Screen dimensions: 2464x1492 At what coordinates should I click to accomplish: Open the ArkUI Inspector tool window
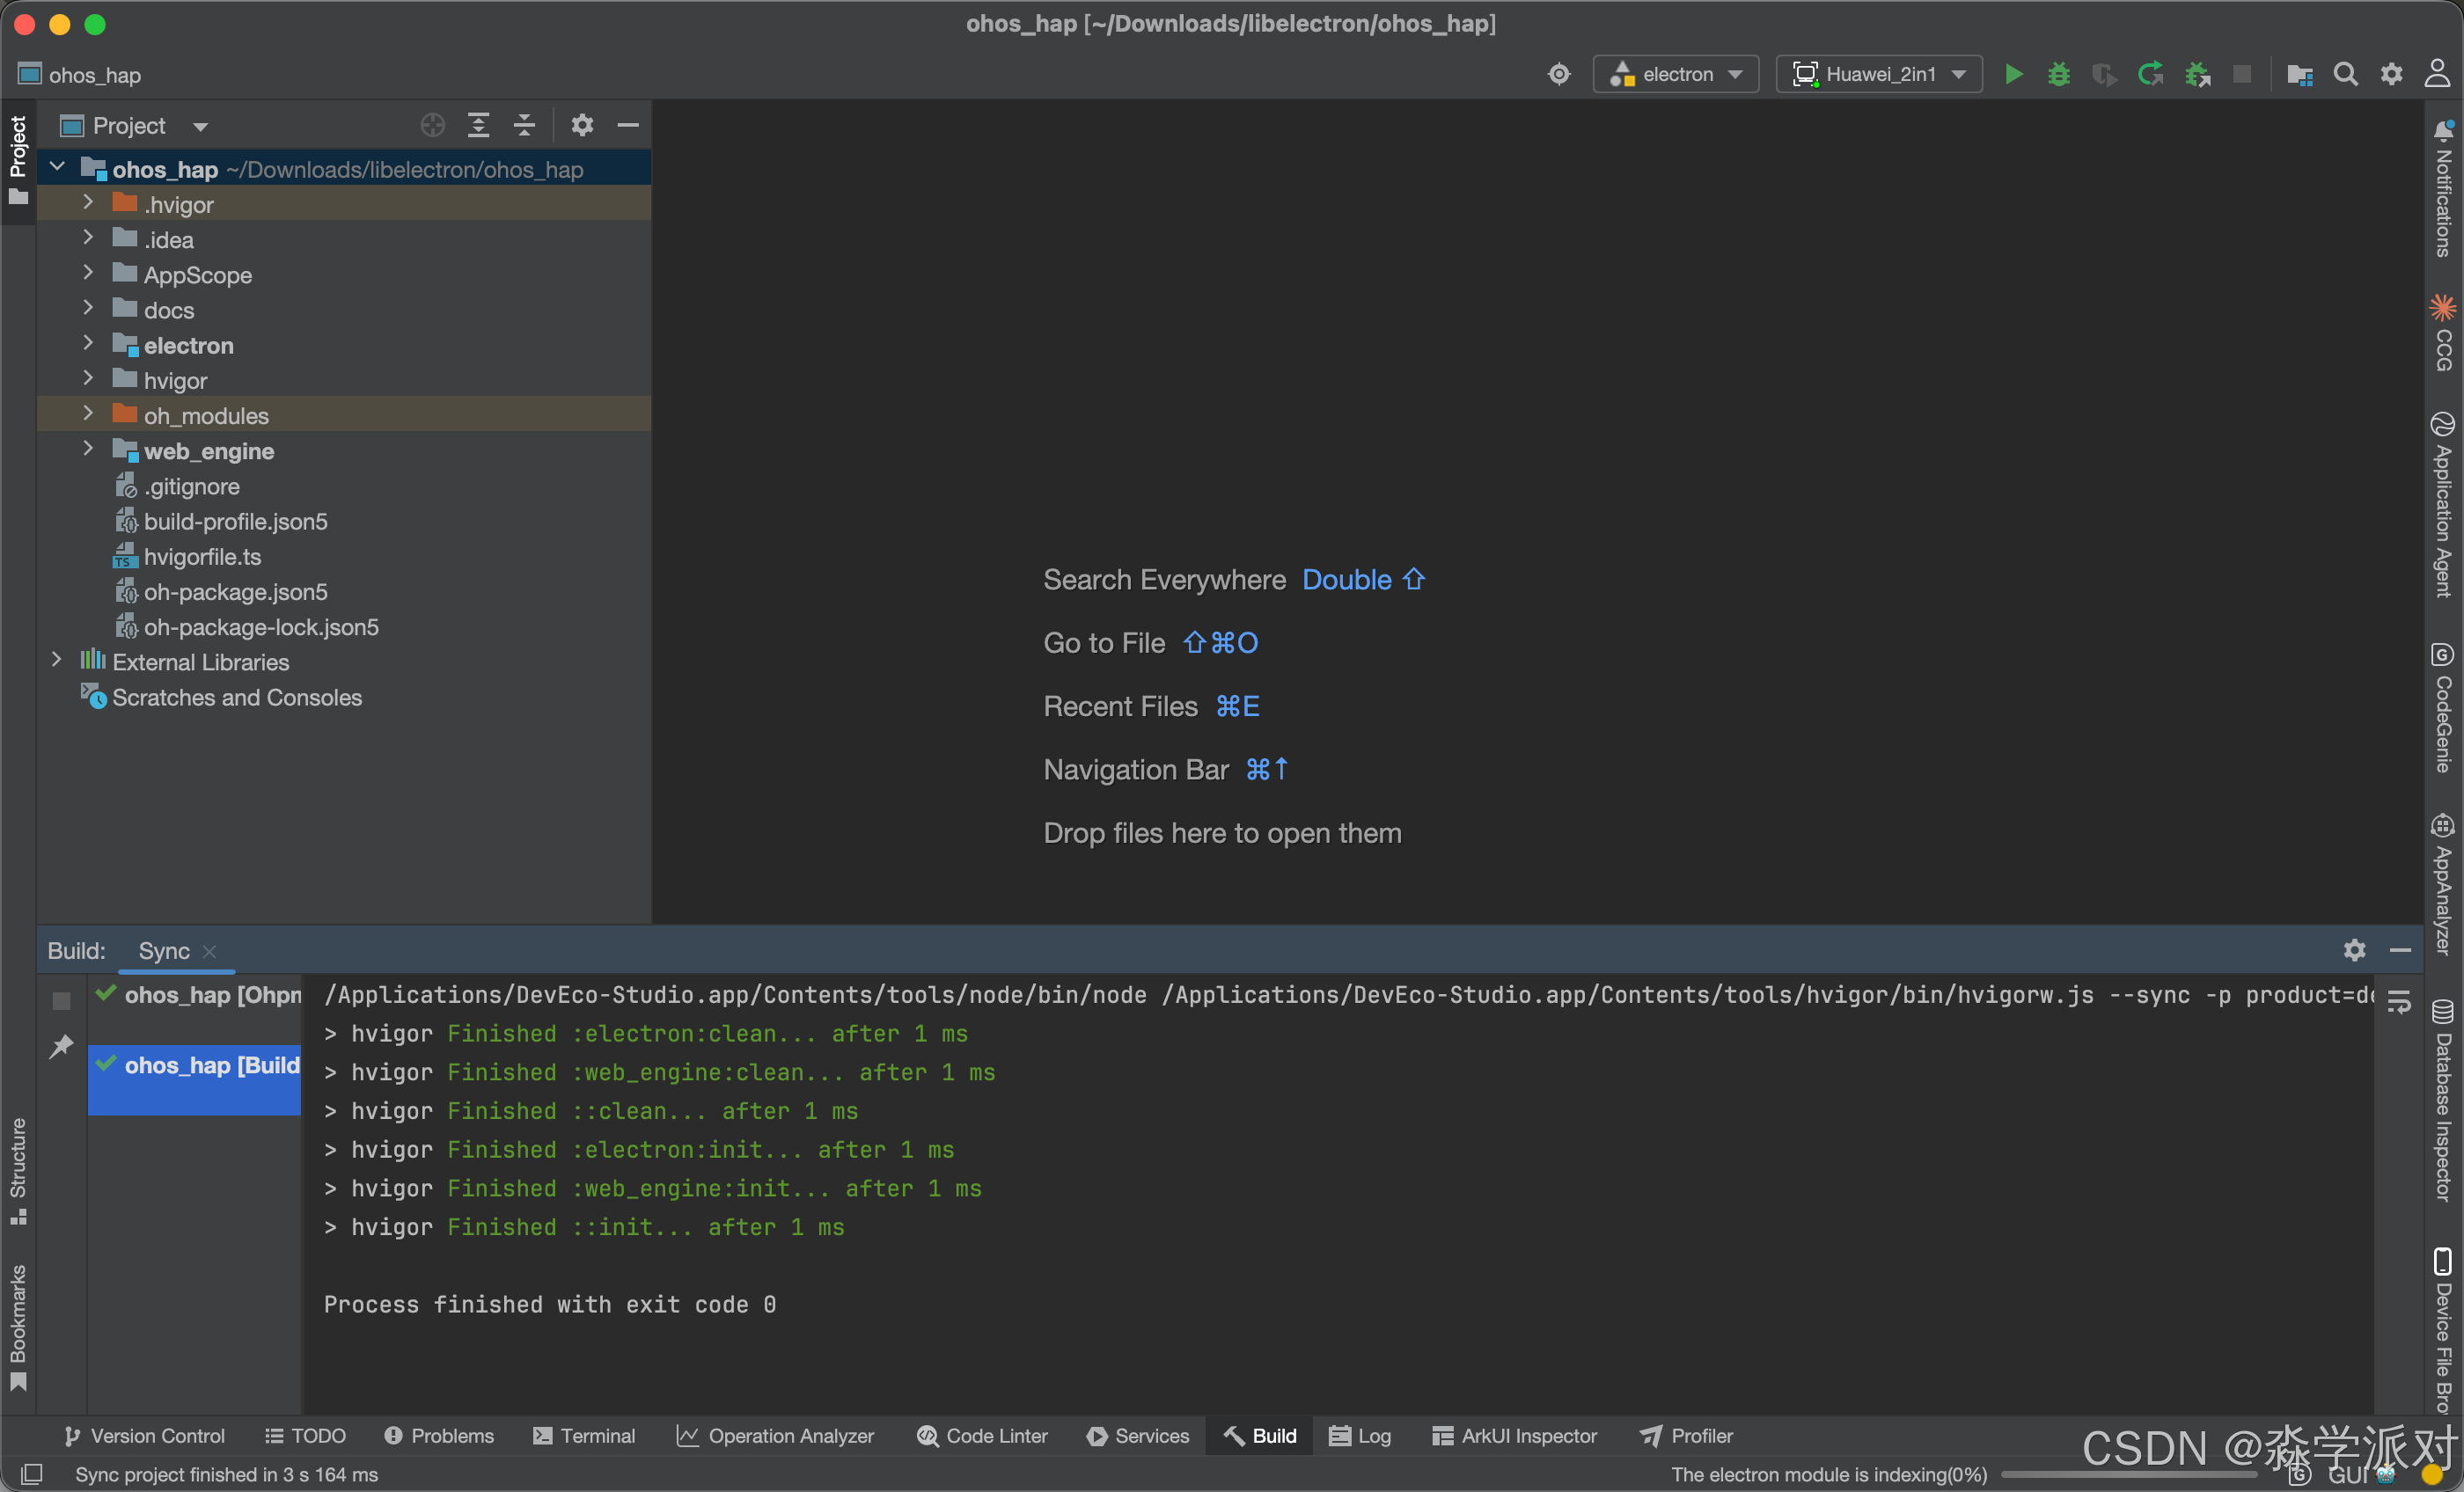point(1514,1436)
